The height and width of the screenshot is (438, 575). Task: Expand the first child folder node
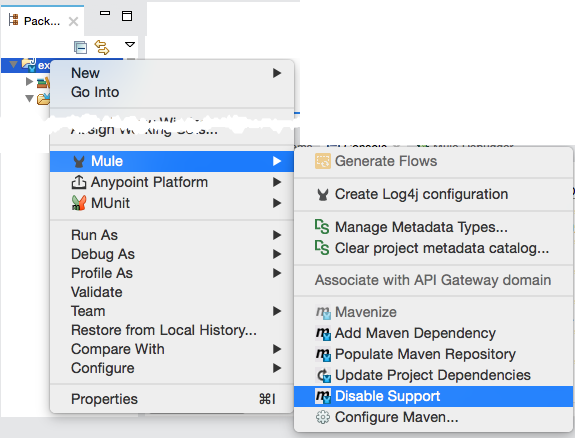[x=29, y=81]
